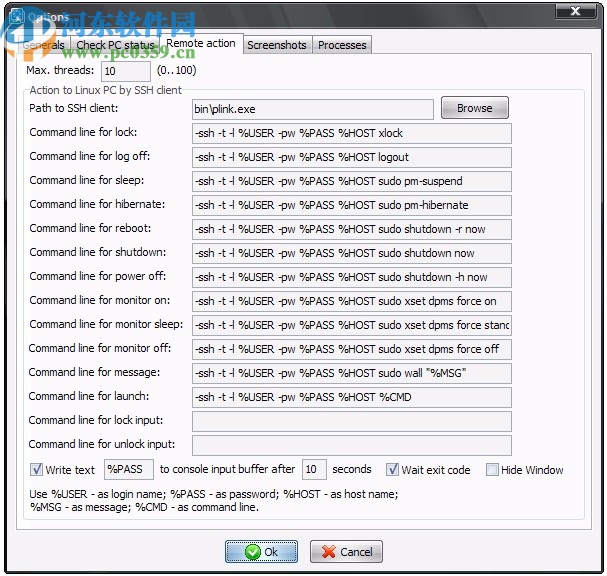Switch to the Generals tab
The image size is (607, 576).
[44, 45]
